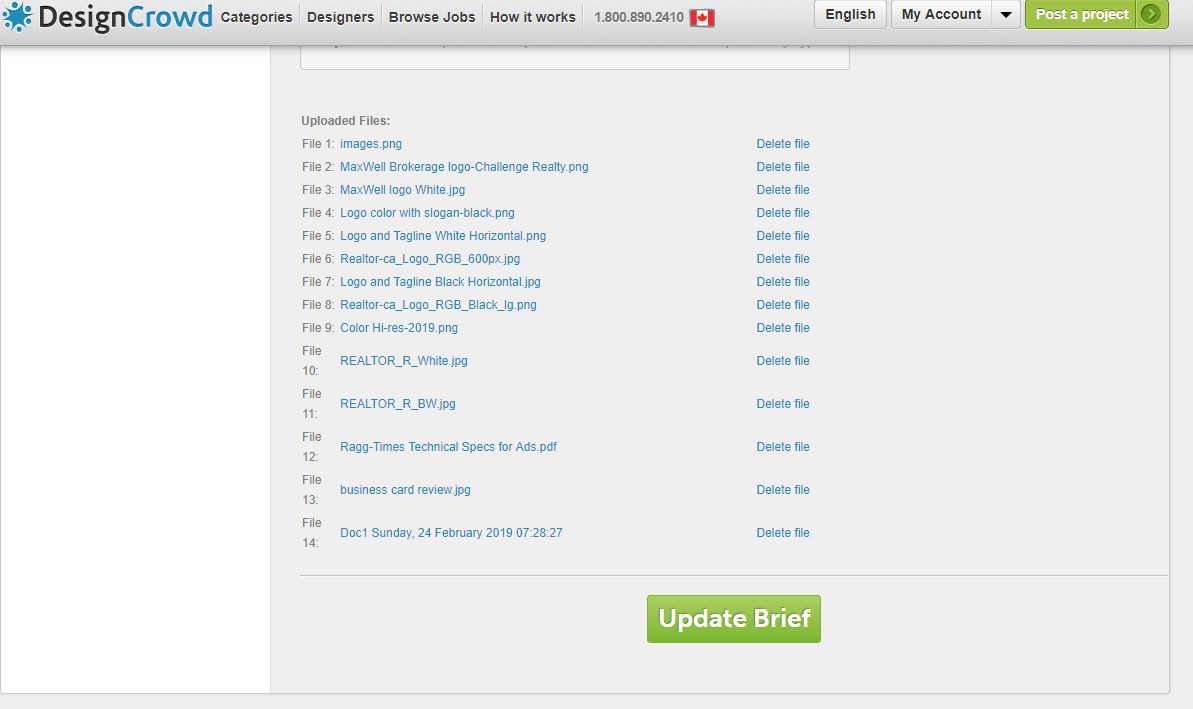Select How it works in the navigation
Screen dimensions: 1193x709
pos(532,17)
